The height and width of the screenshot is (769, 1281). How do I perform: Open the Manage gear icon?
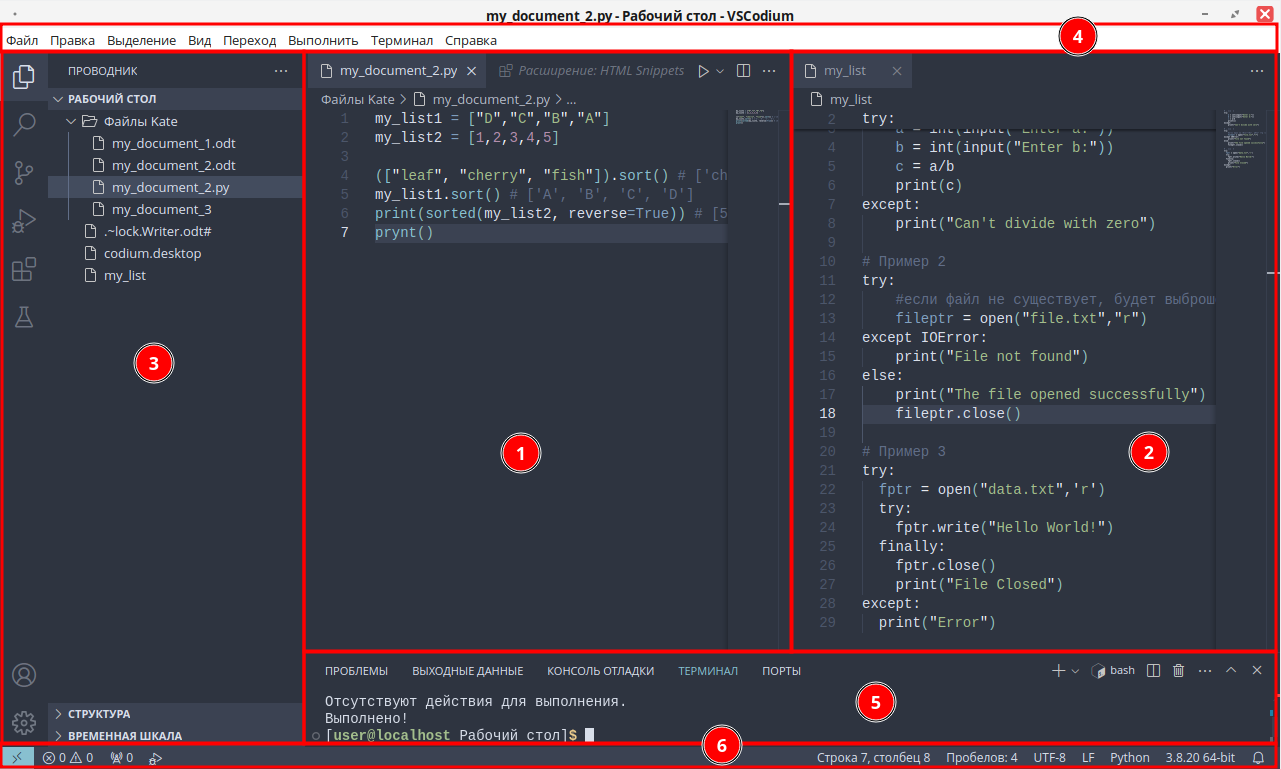[x=24, y=722]
